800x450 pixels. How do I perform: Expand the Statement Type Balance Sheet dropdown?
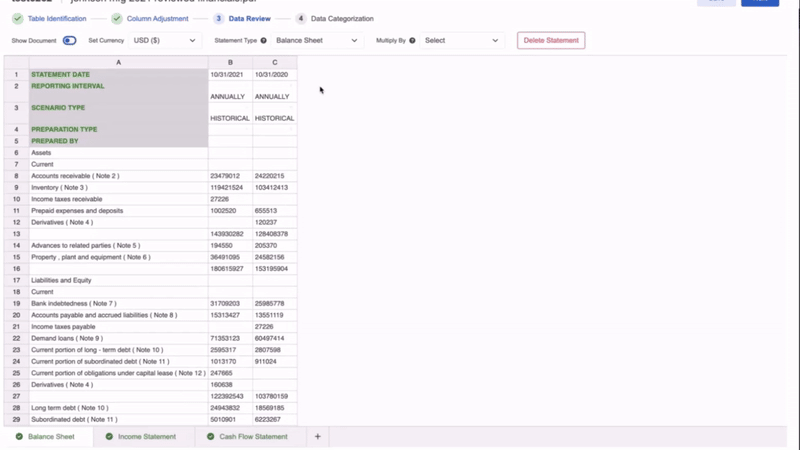(315, 41)
